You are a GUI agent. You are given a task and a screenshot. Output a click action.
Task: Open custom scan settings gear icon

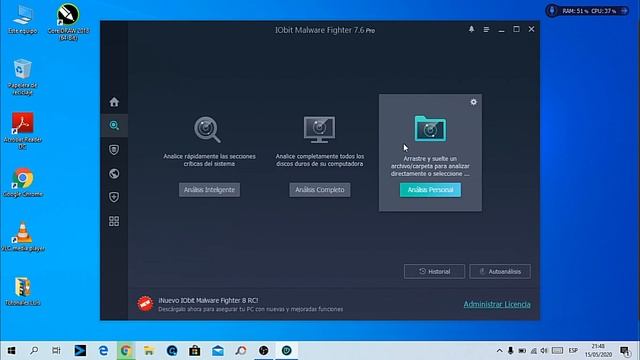tap(473, 102)
